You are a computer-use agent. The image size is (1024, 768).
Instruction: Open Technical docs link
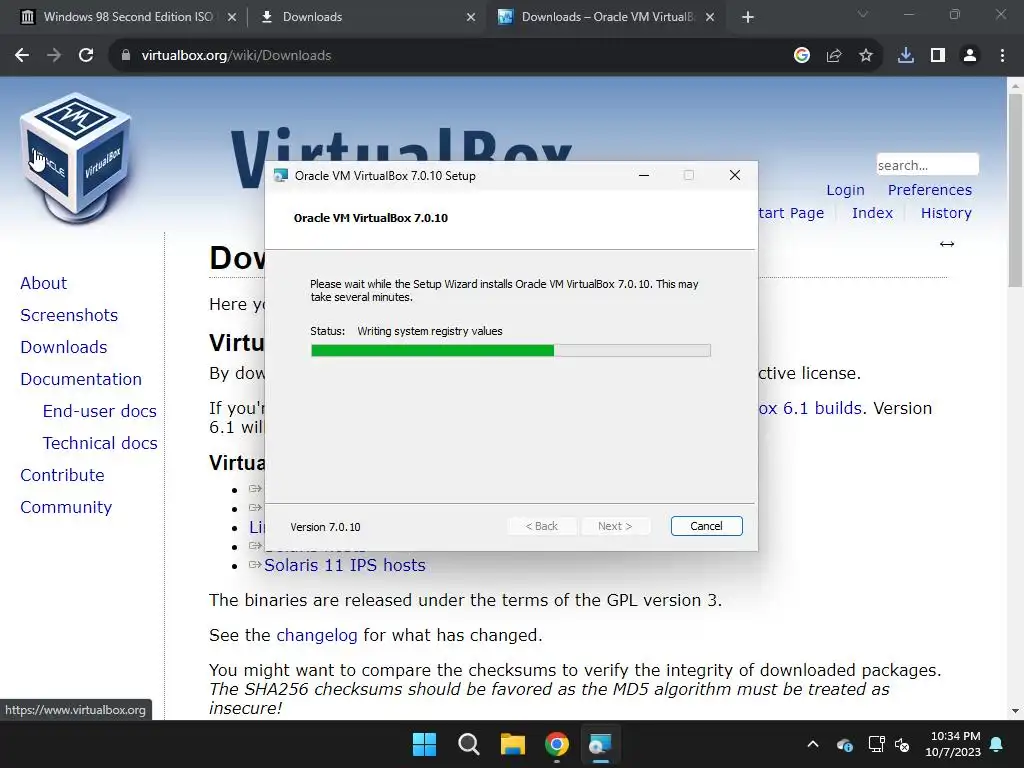(x=100, y=443)
